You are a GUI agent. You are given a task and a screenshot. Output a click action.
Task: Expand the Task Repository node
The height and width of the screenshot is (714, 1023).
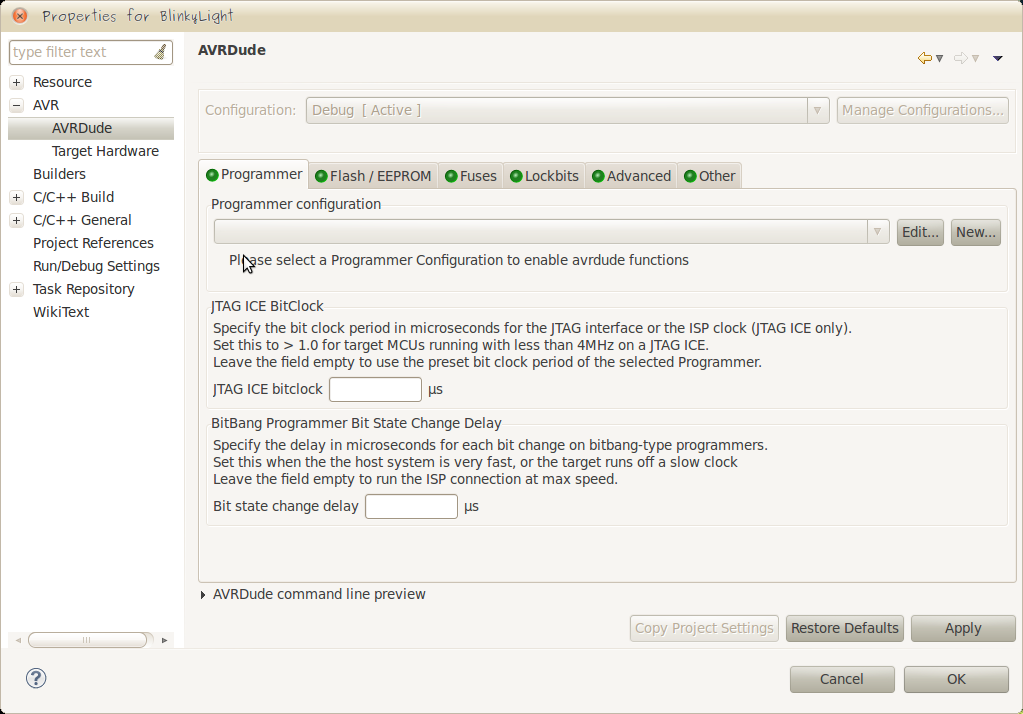[17, 289]
